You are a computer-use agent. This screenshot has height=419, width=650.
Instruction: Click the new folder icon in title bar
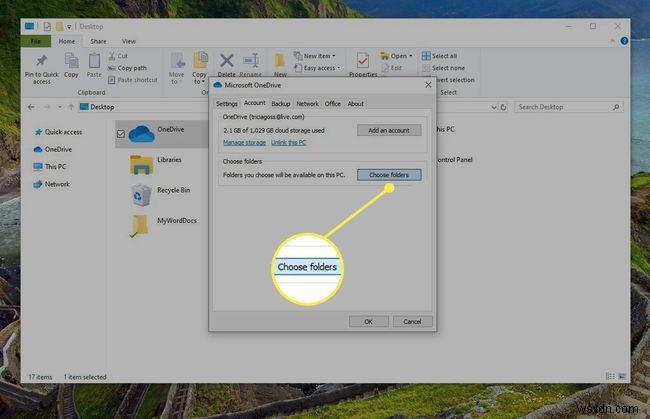(x=59, y=27)
